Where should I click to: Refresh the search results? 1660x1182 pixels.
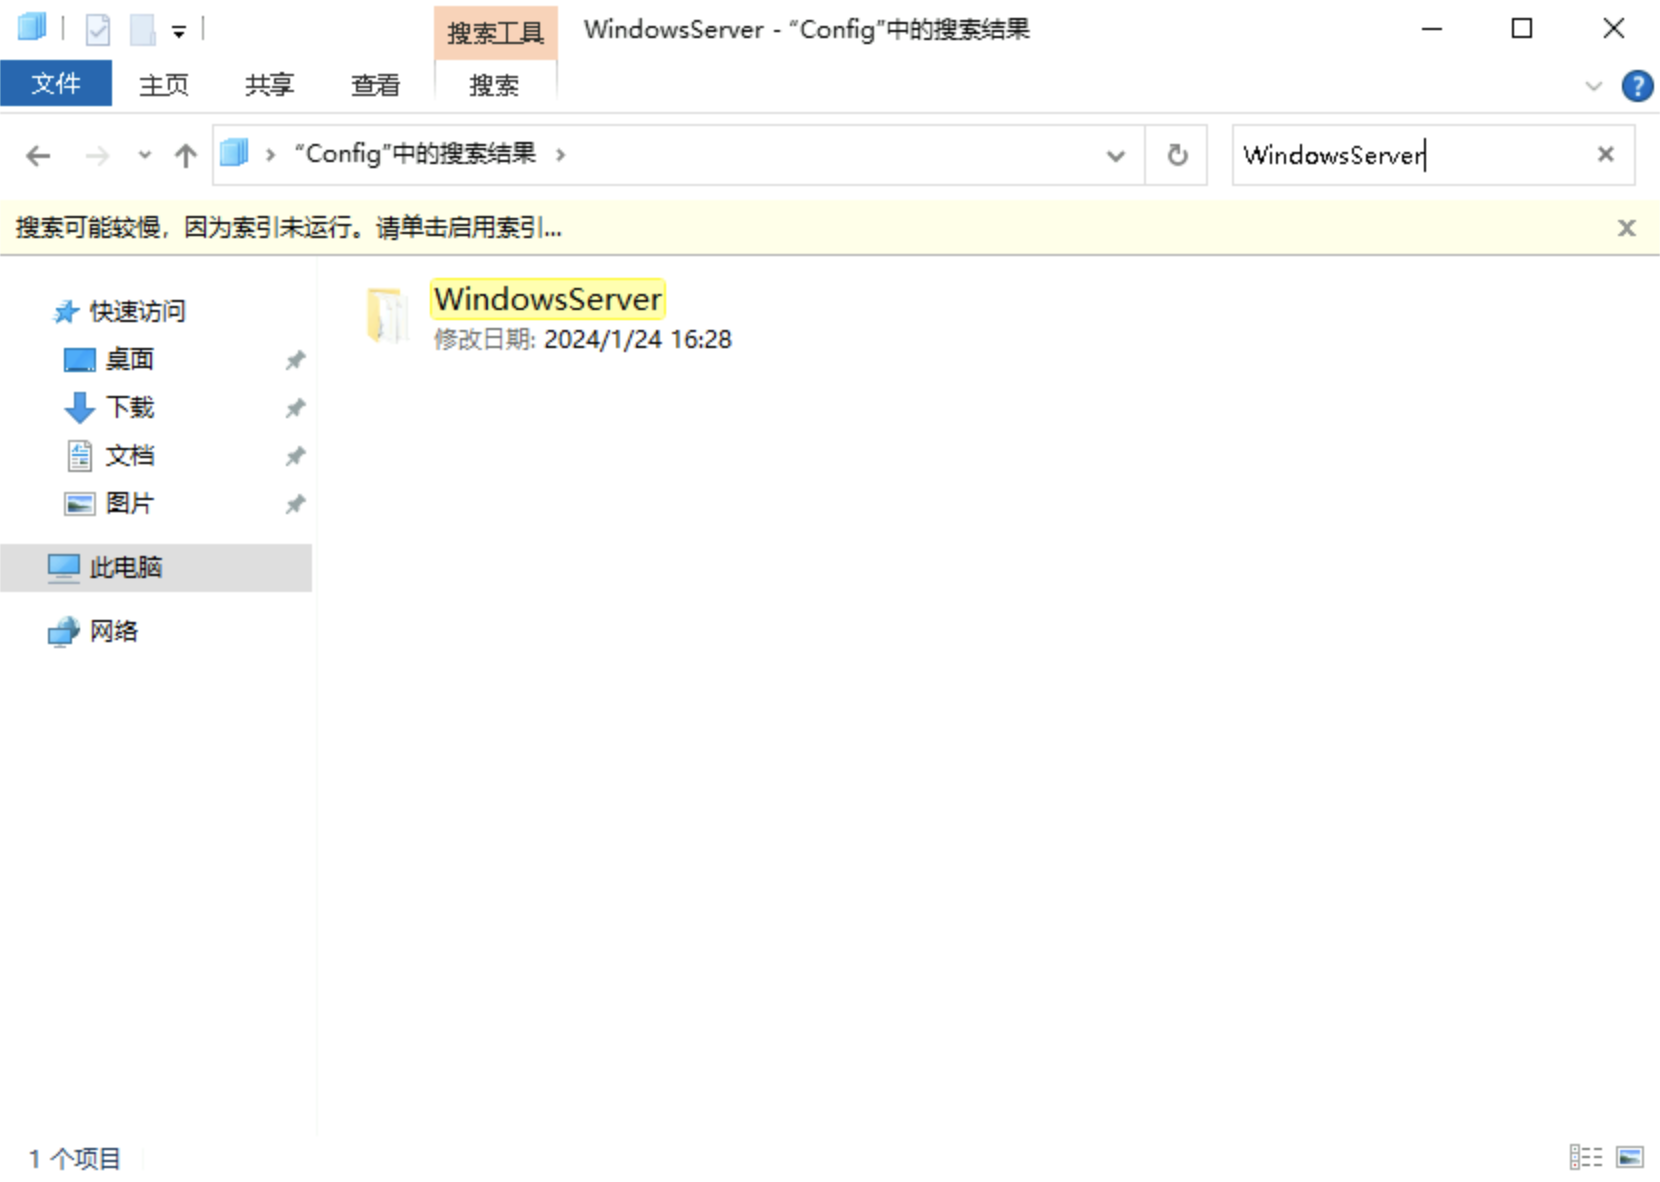click(1178, 155)
